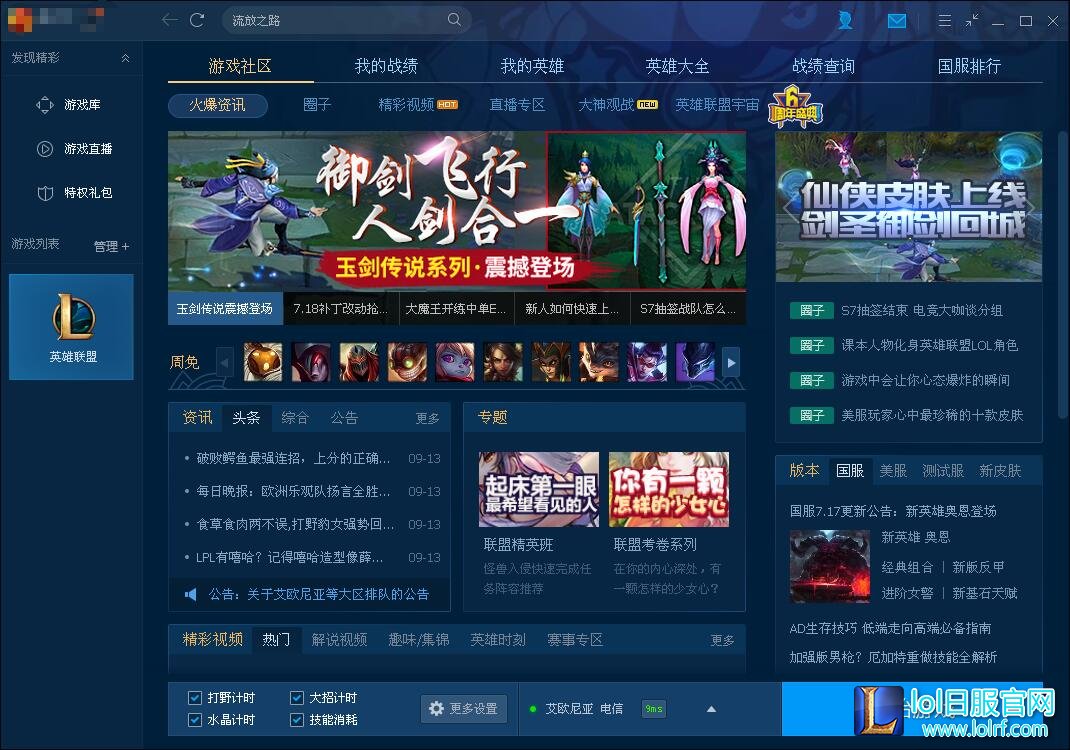
Task: Click the 9ms ping indicator
Action: coord(654,709)
